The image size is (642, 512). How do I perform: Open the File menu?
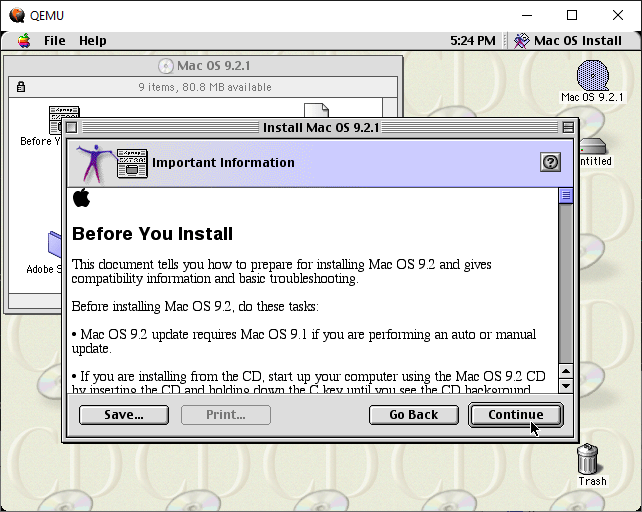54,41
